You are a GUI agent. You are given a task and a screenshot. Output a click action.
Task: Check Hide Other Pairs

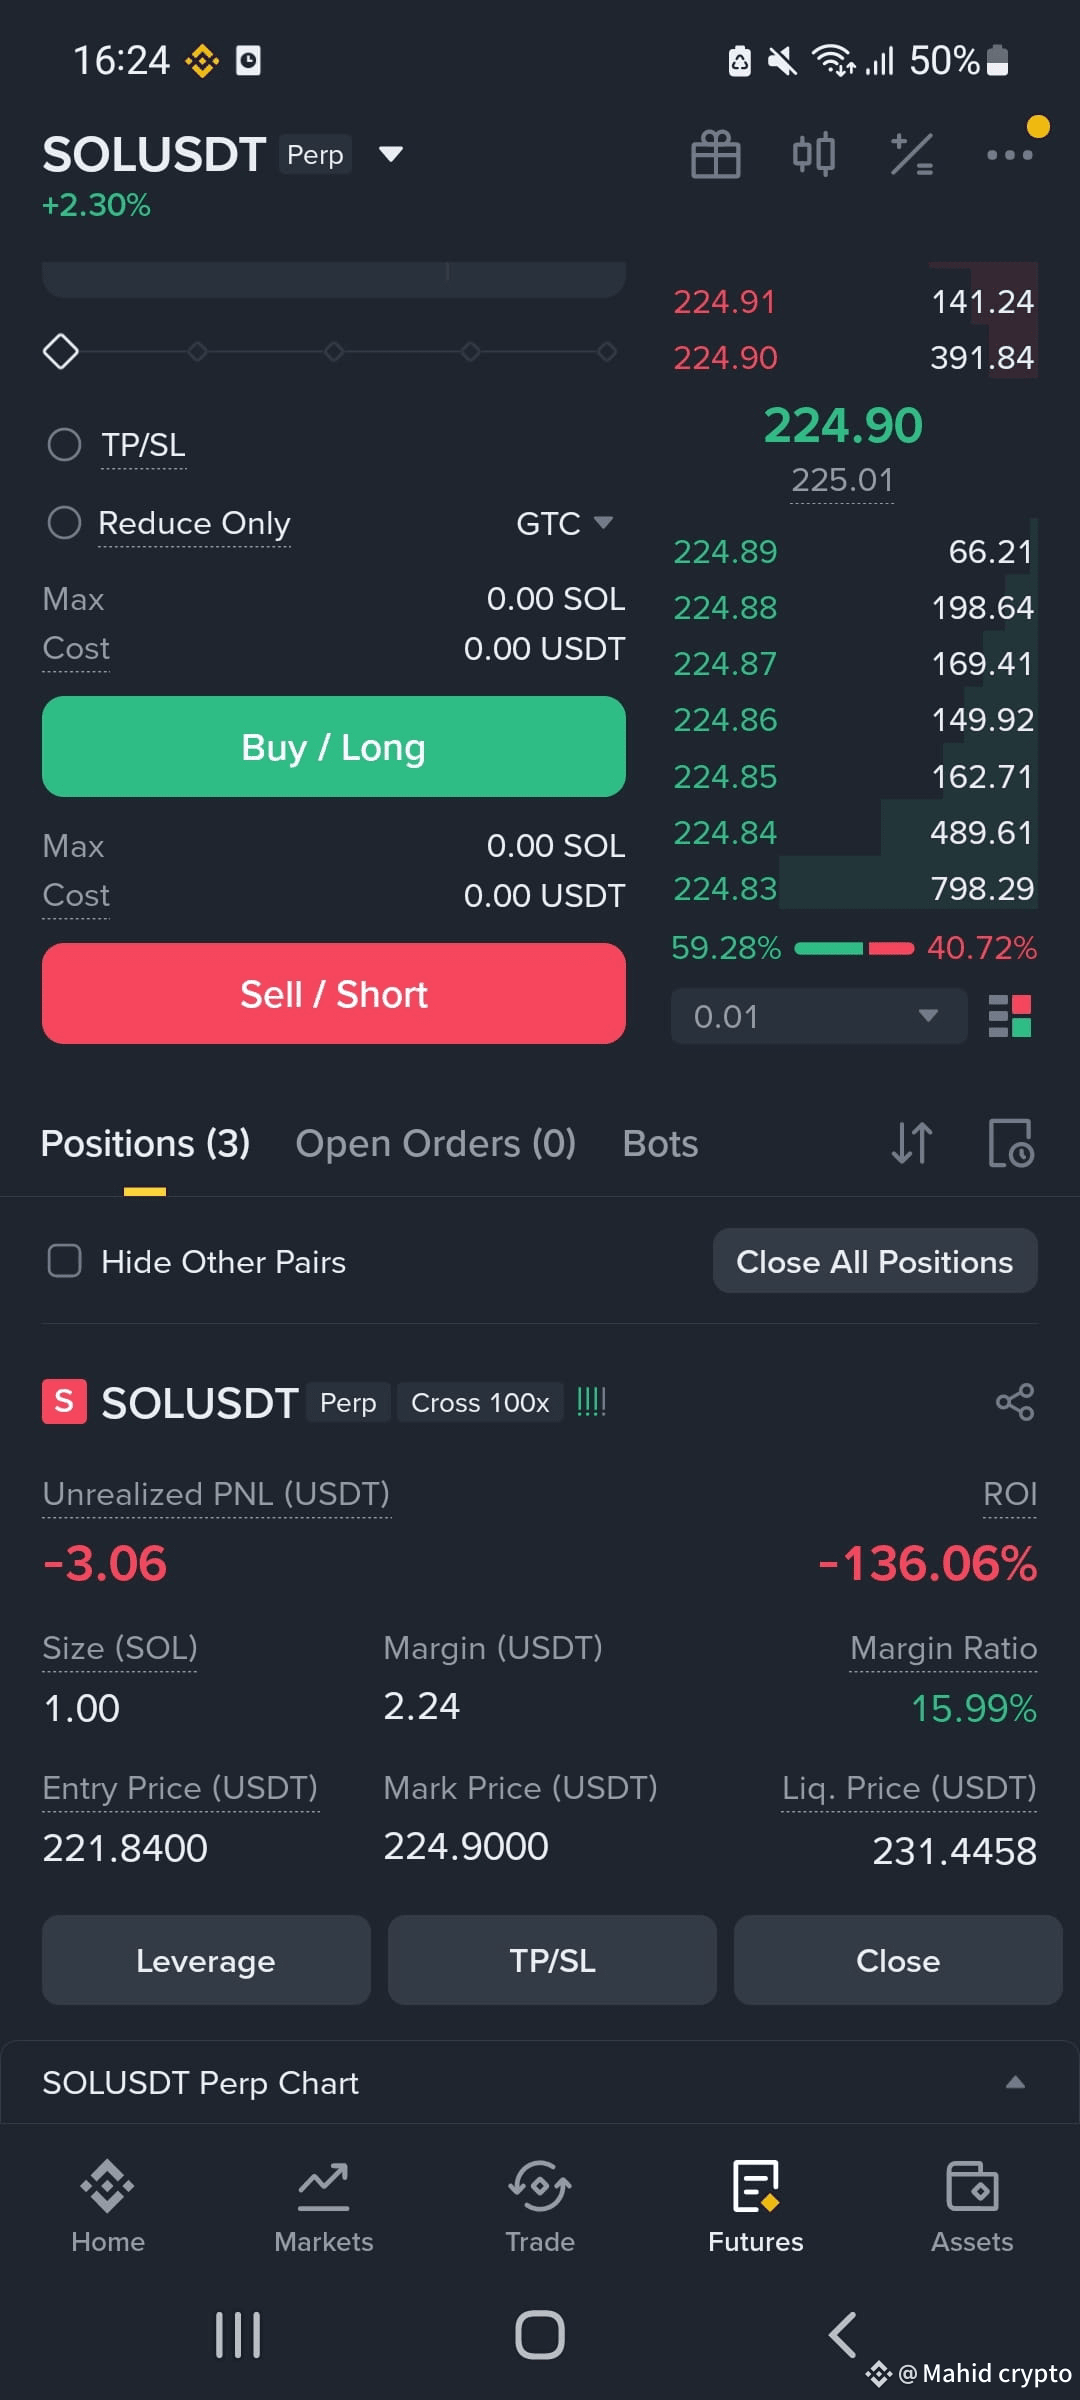(x=65, y=1261)
